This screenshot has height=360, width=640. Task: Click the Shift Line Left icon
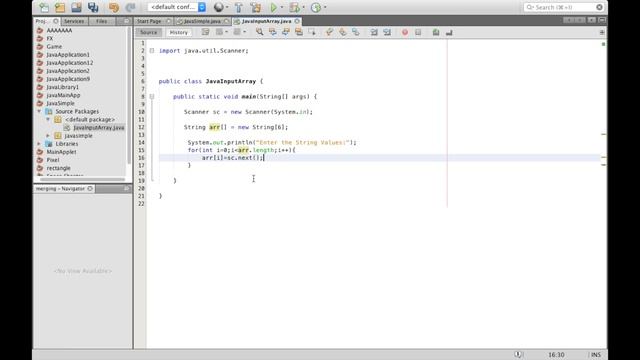coord(373,32)
